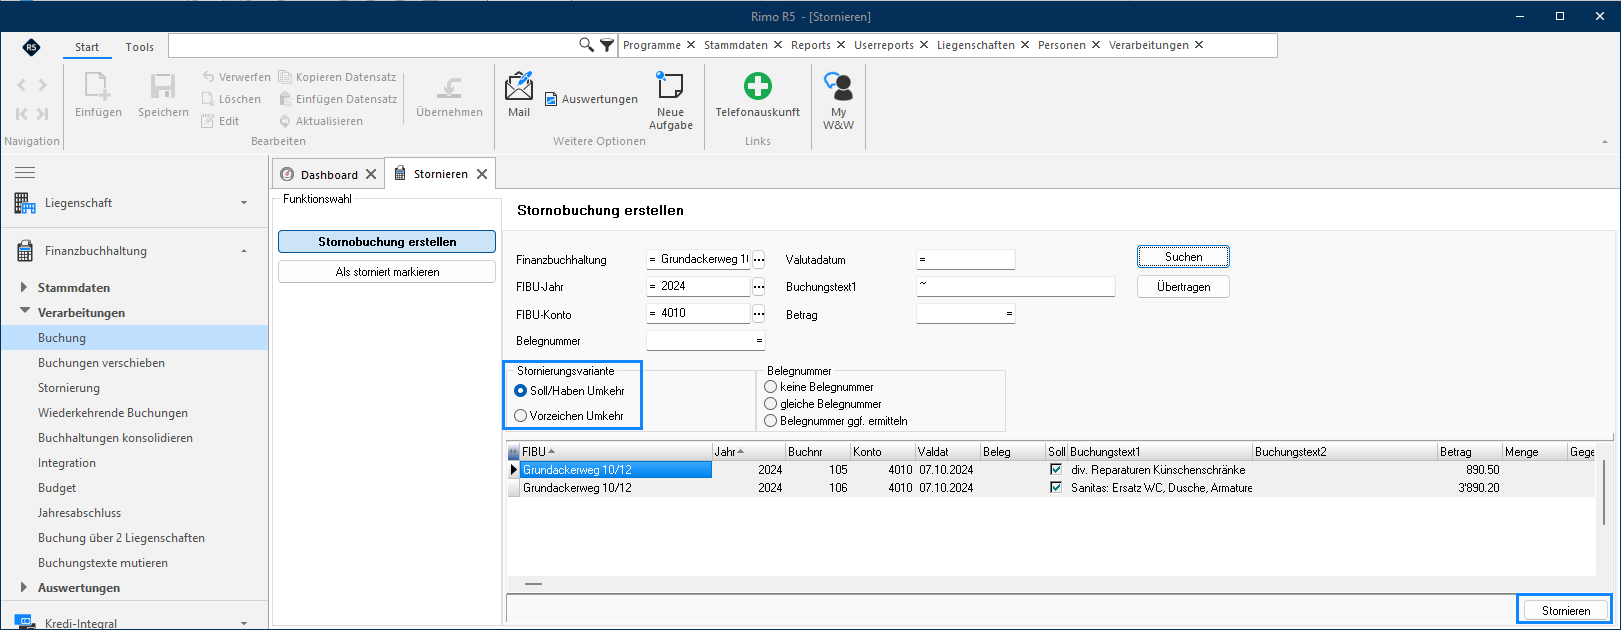Viewport: 1621px width, 630px height.
Task: Select Soll/Haben Umkehr radio option
Action: tap(520, 391)
